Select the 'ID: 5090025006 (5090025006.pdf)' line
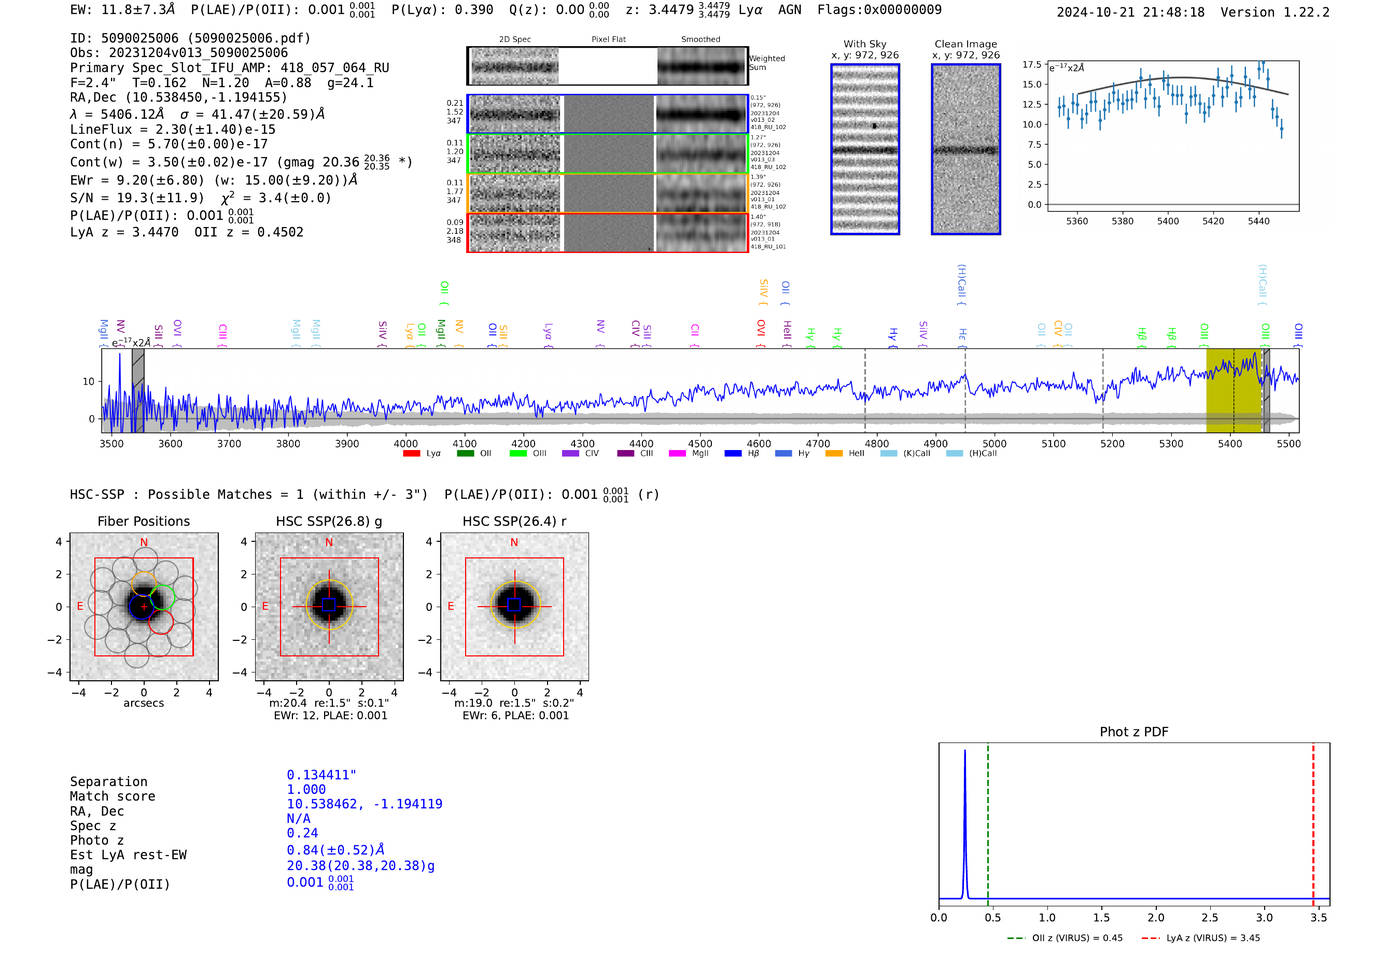This screenshot has height=953, width=1400. 190,38
